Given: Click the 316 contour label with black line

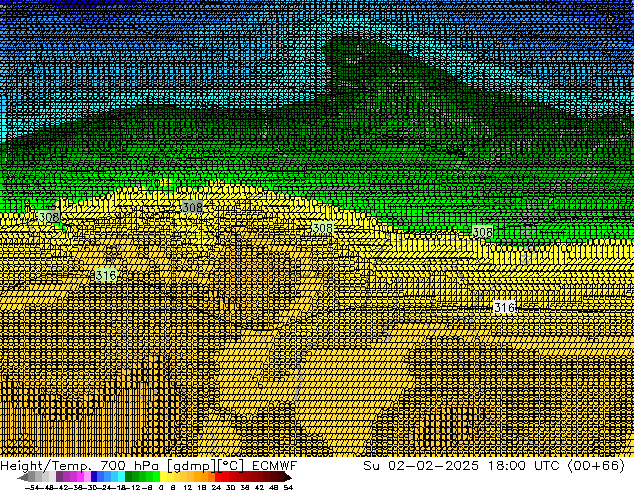Looking at the screenshot, I should [504, 307].
